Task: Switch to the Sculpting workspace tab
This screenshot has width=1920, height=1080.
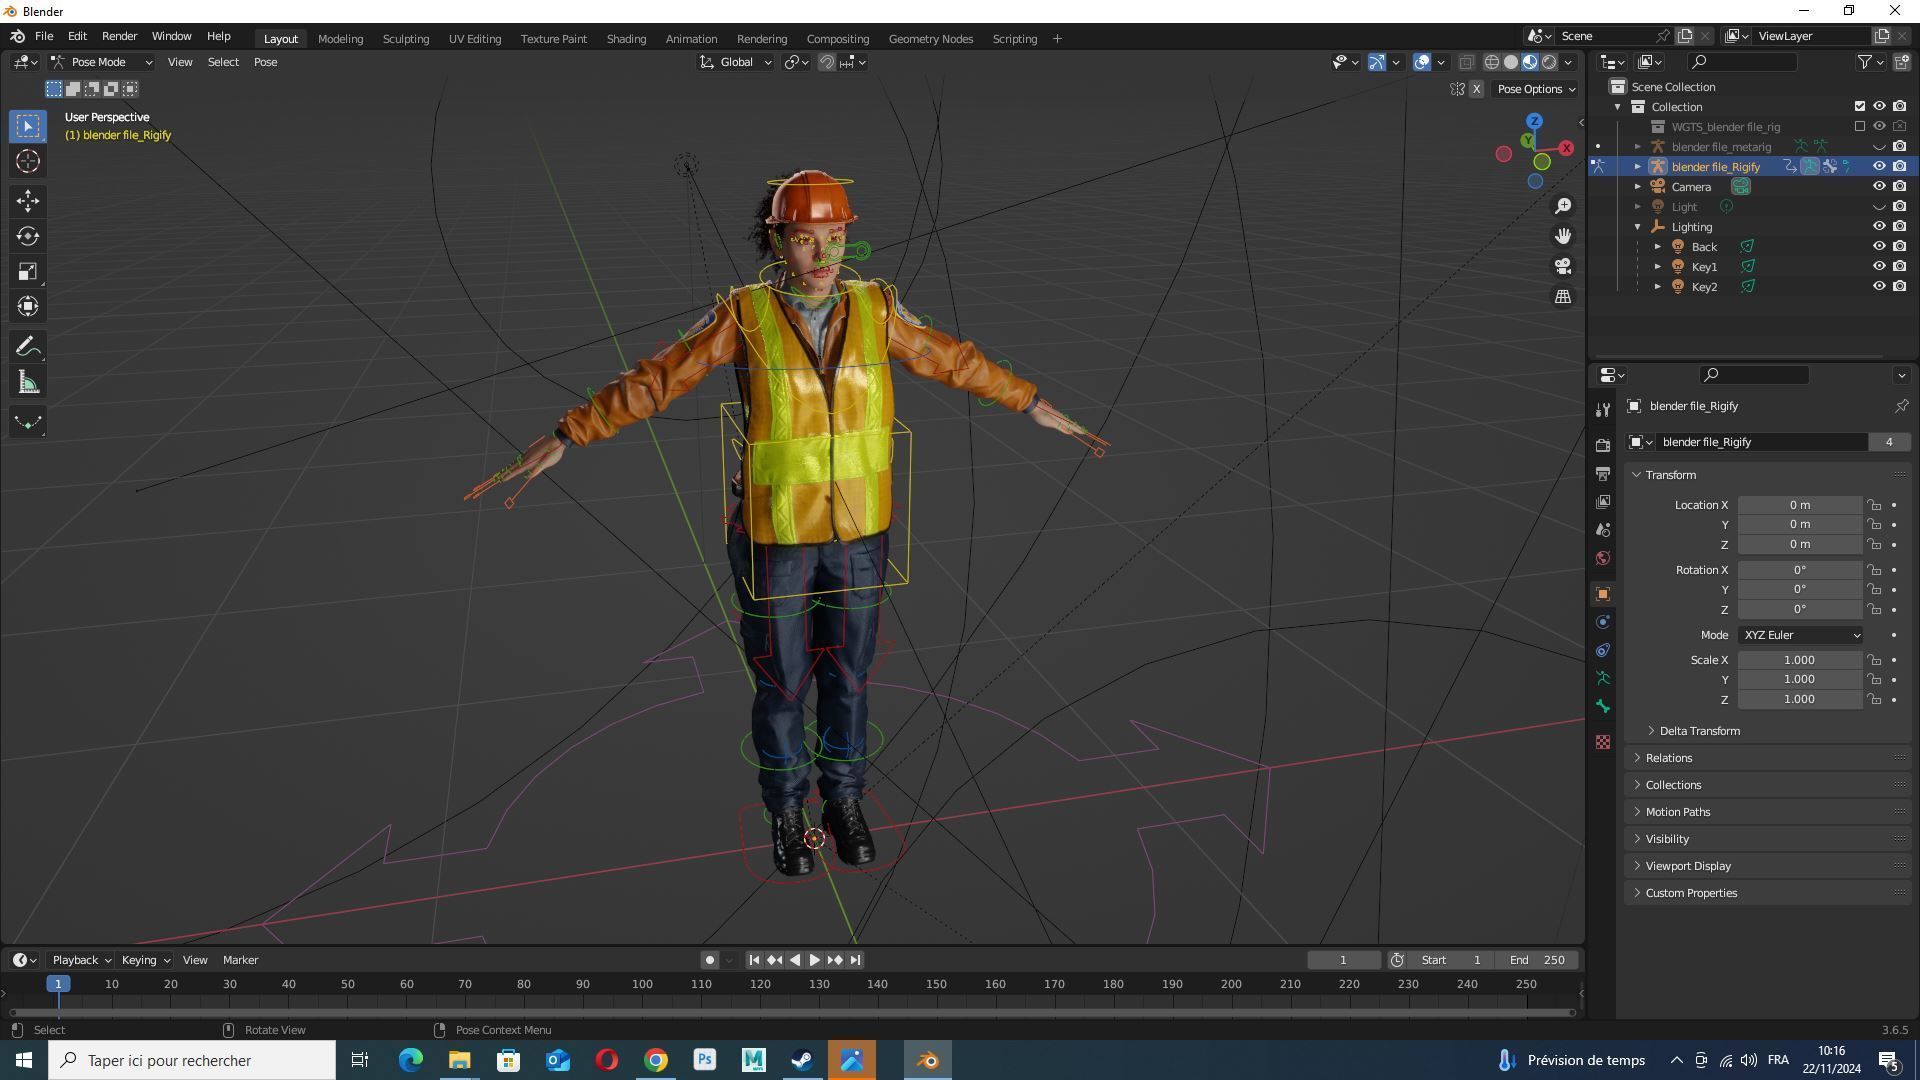Action: (x=405, y=39)
